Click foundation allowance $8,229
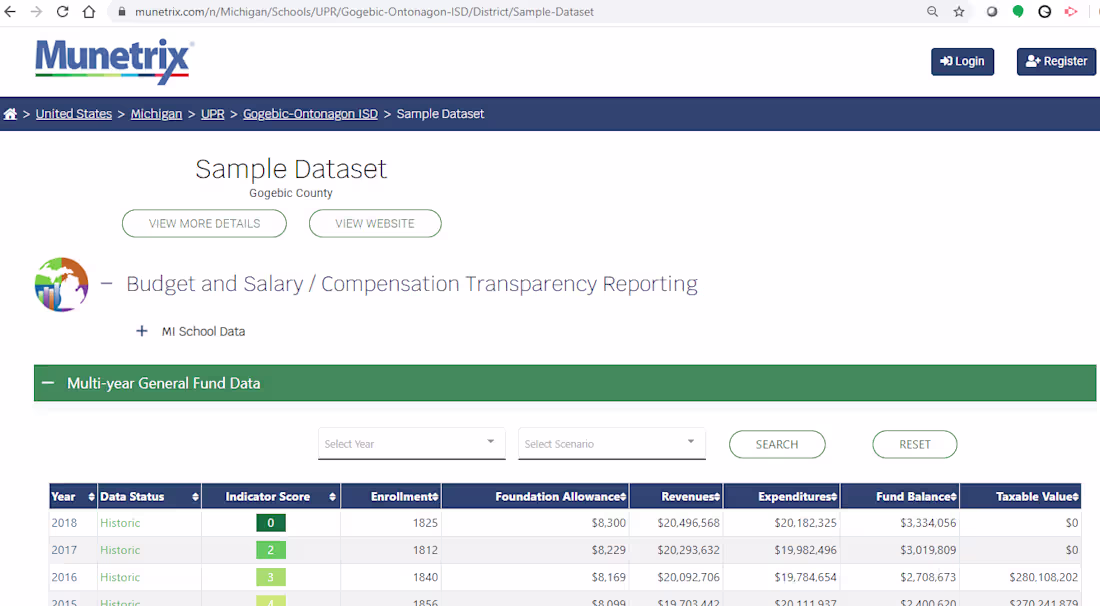 (608, 550)
